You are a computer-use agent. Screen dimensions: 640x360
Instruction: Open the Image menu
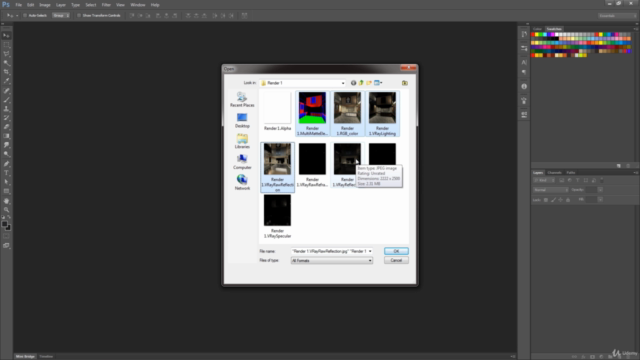pyautogui.click(x=44, y=5)
